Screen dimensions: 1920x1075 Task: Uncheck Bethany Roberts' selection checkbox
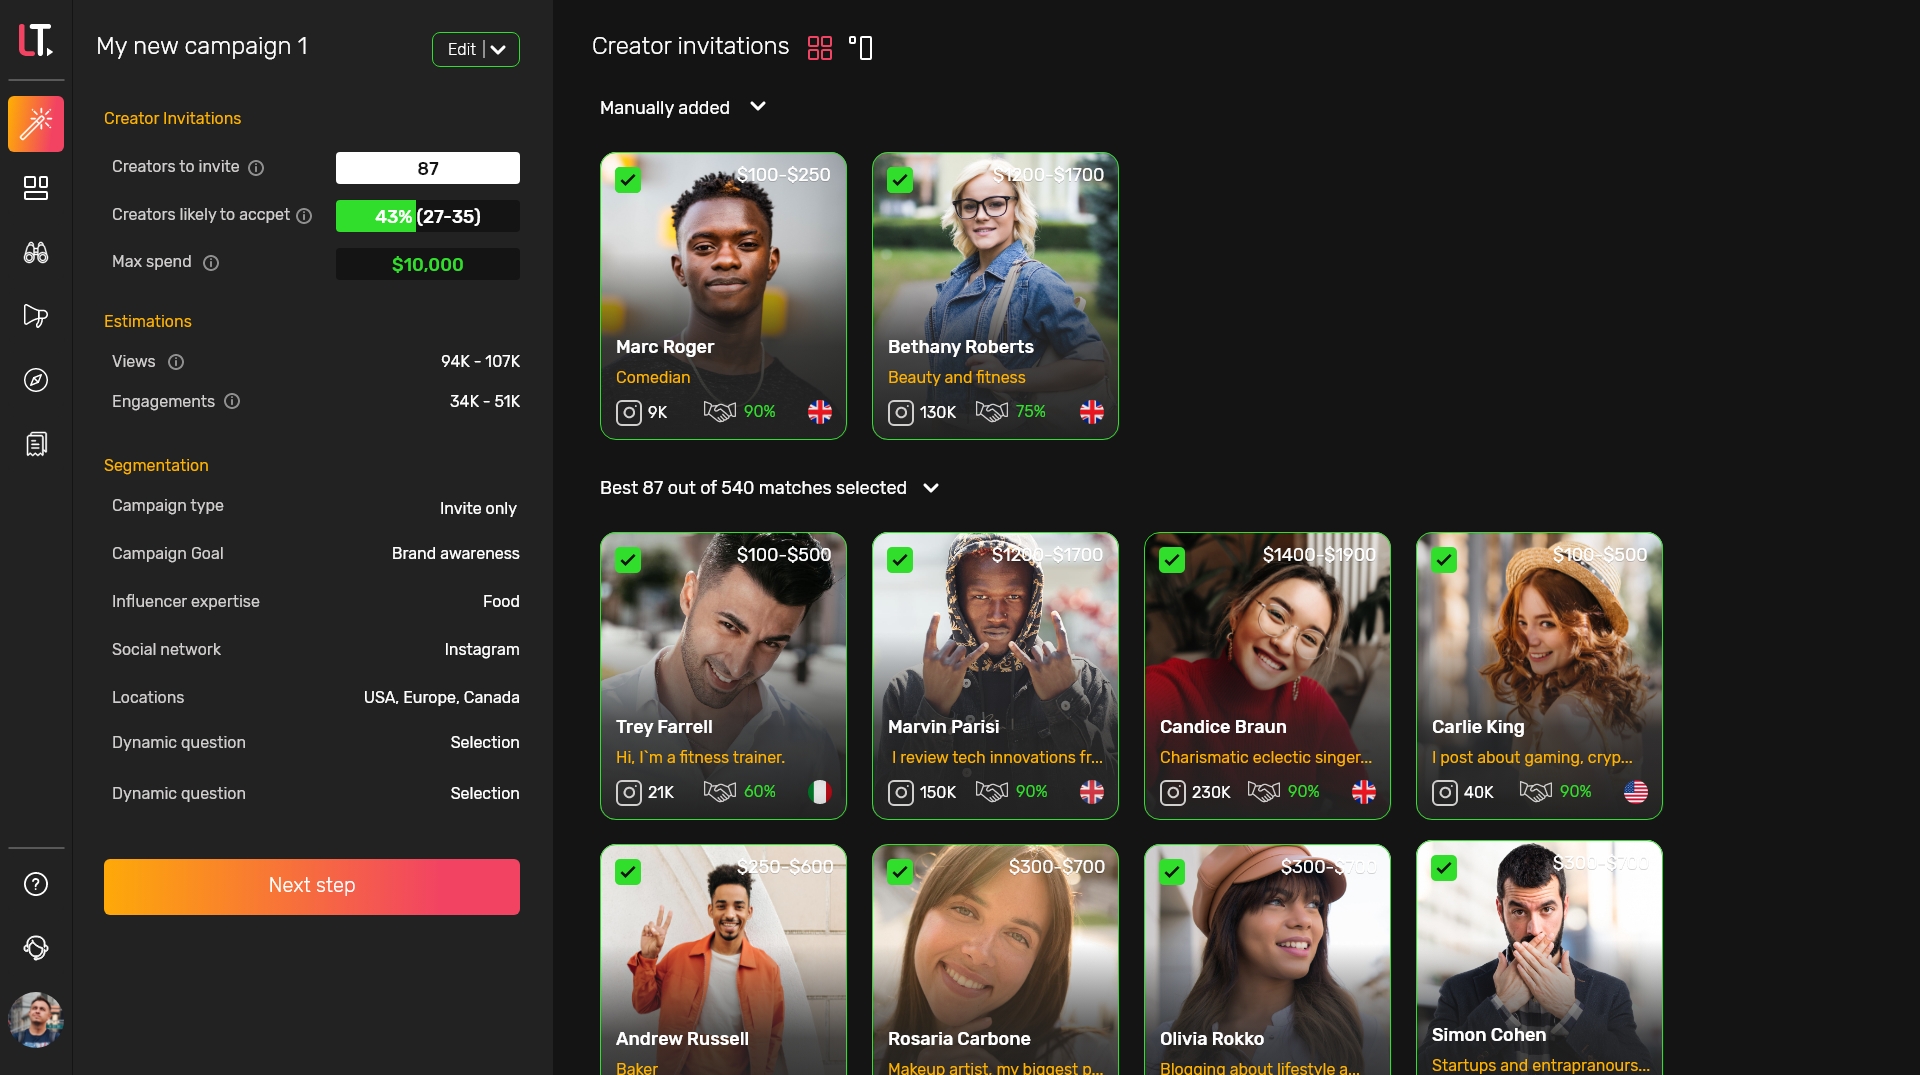900,180
